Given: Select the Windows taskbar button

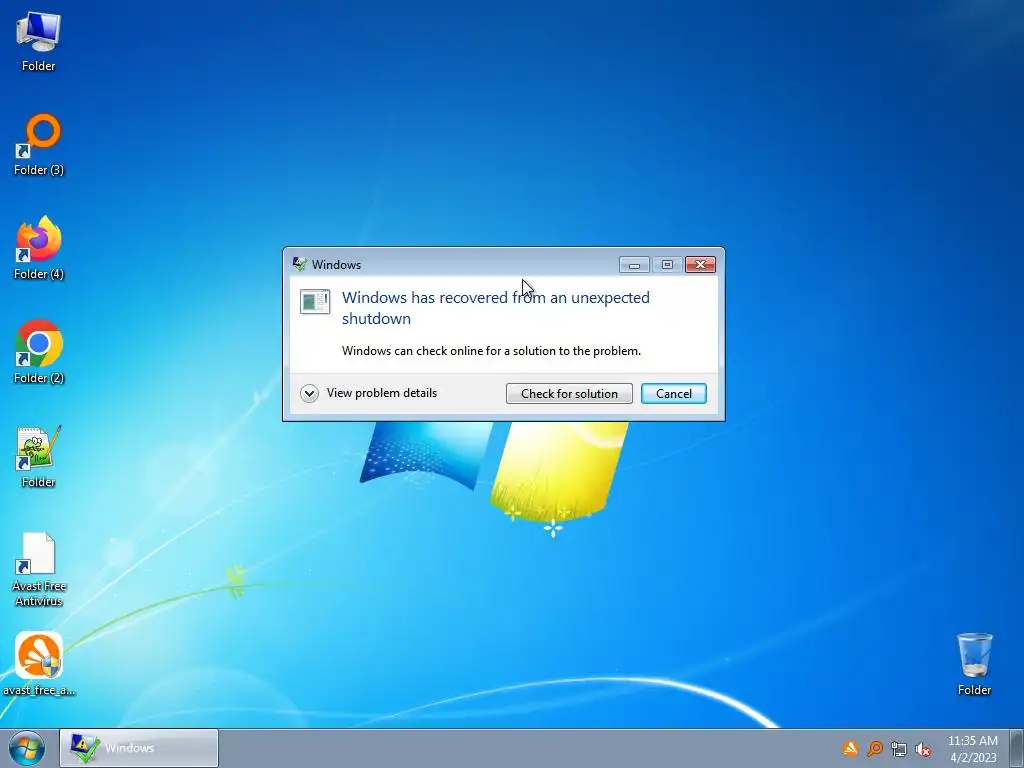Looking at the screenshot, I should click(139, 748).
